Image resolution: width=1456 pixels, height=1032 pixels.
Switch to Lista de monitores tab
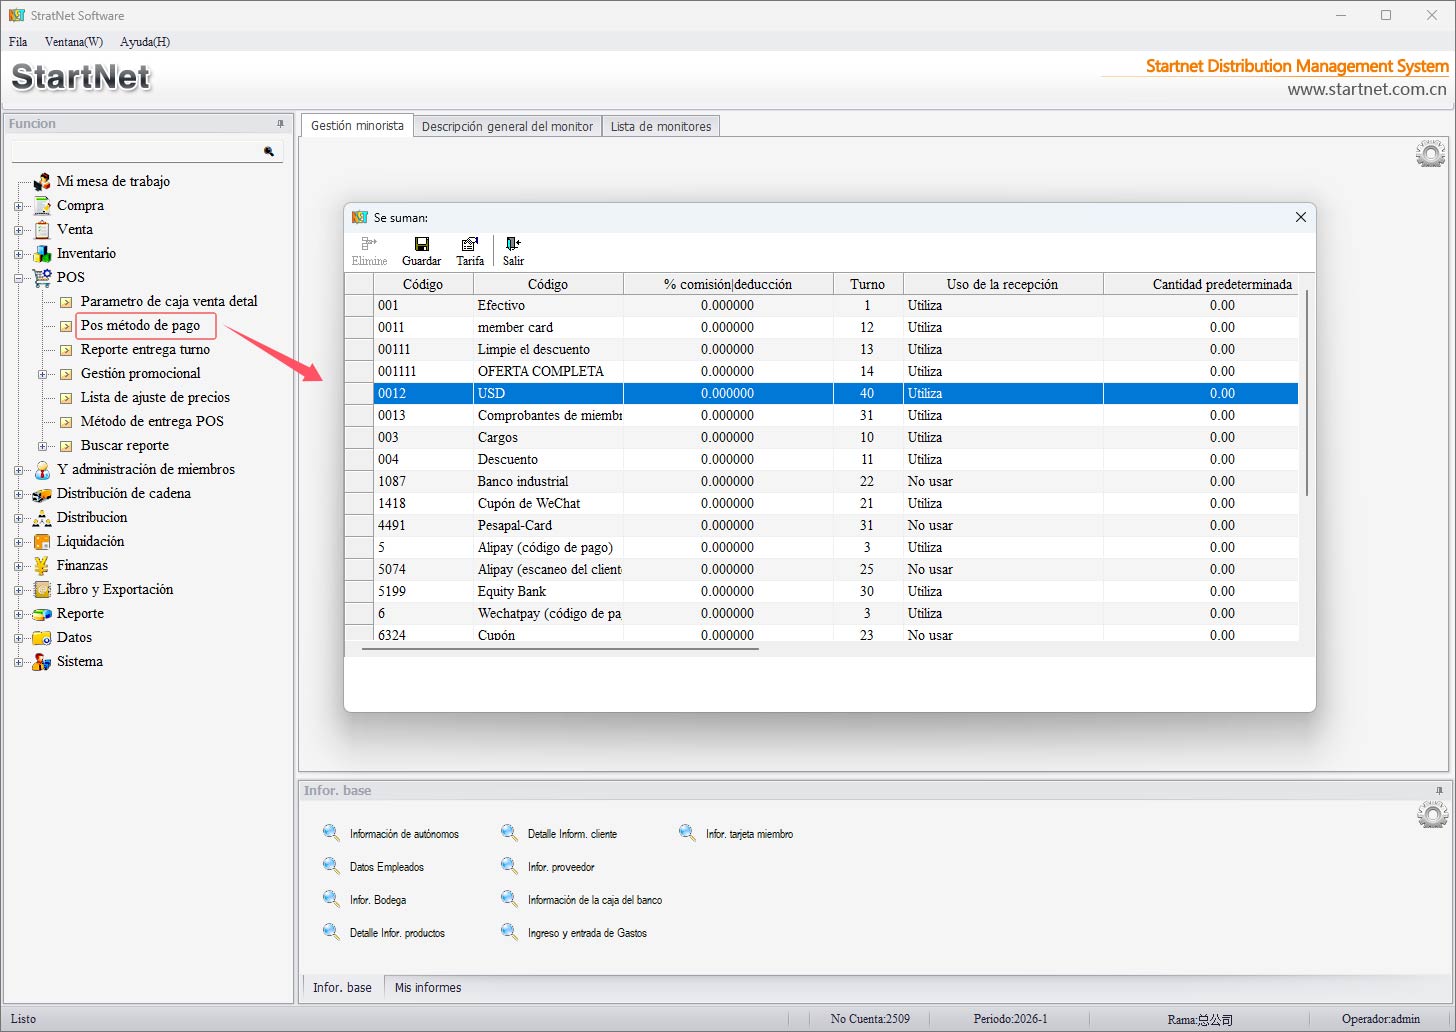661,127
